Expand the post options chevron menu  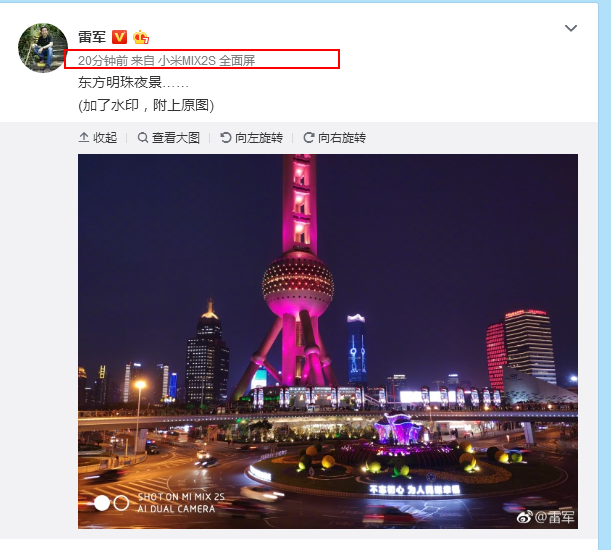(x=571, y=28)
